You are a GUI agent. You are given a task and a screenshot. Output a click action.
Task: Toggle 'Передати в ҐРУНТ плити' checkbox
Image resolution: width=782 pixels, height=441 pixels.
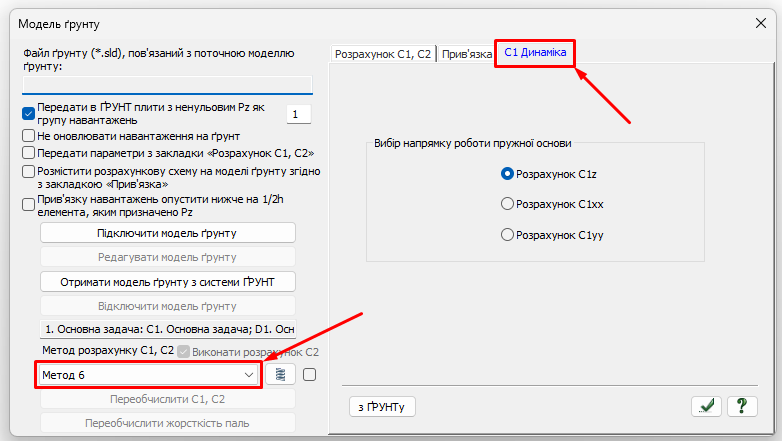coord(29,114)
